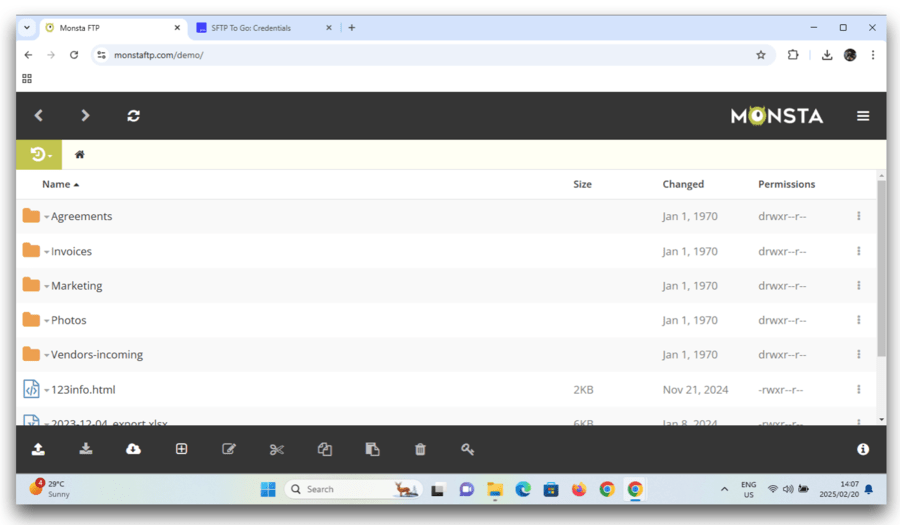Expand the Agreements folder dropdown arrow
This screenshot has width=900, height=525.
[46, 217]
